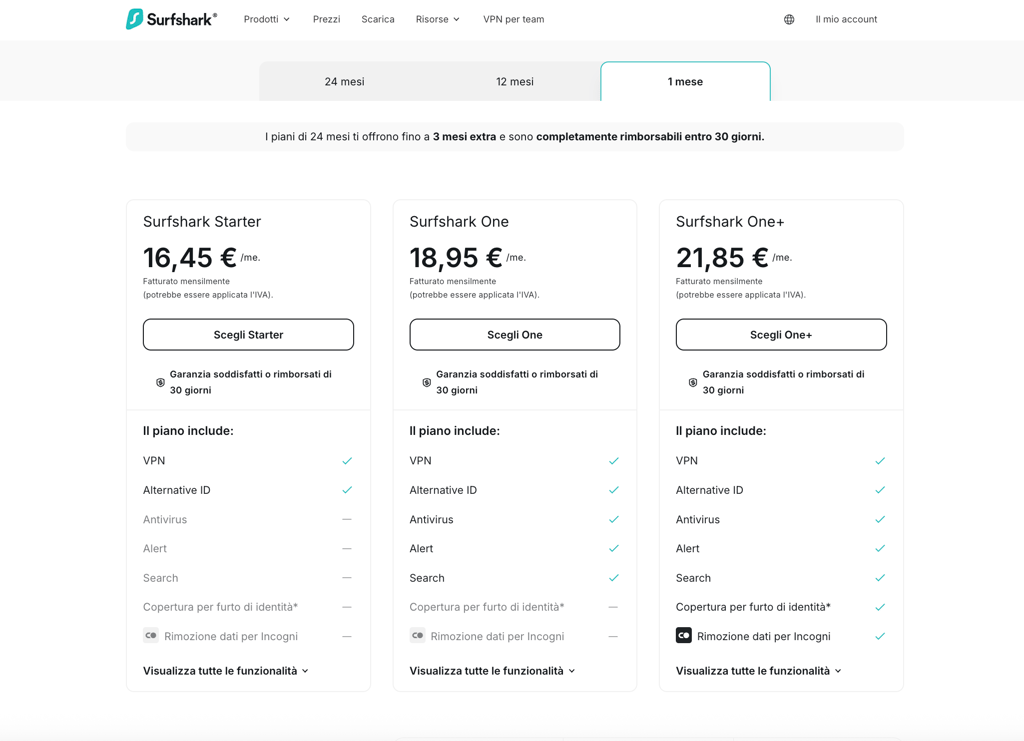Click guarantee shield icon under Scegli One+
Viewport: 1024px width, 741px height.
click(693, 383)
